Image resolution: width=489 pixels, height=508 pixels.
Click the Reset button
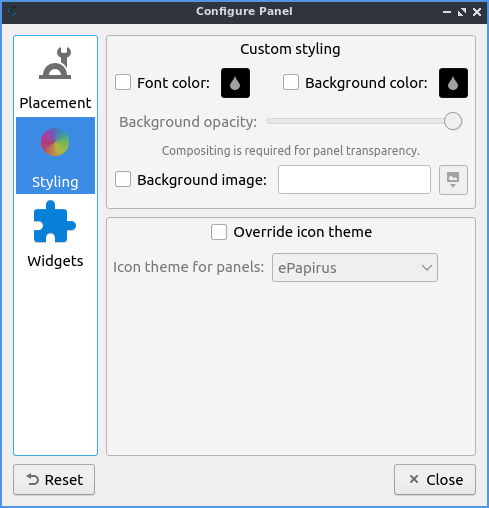coord(54,480)
